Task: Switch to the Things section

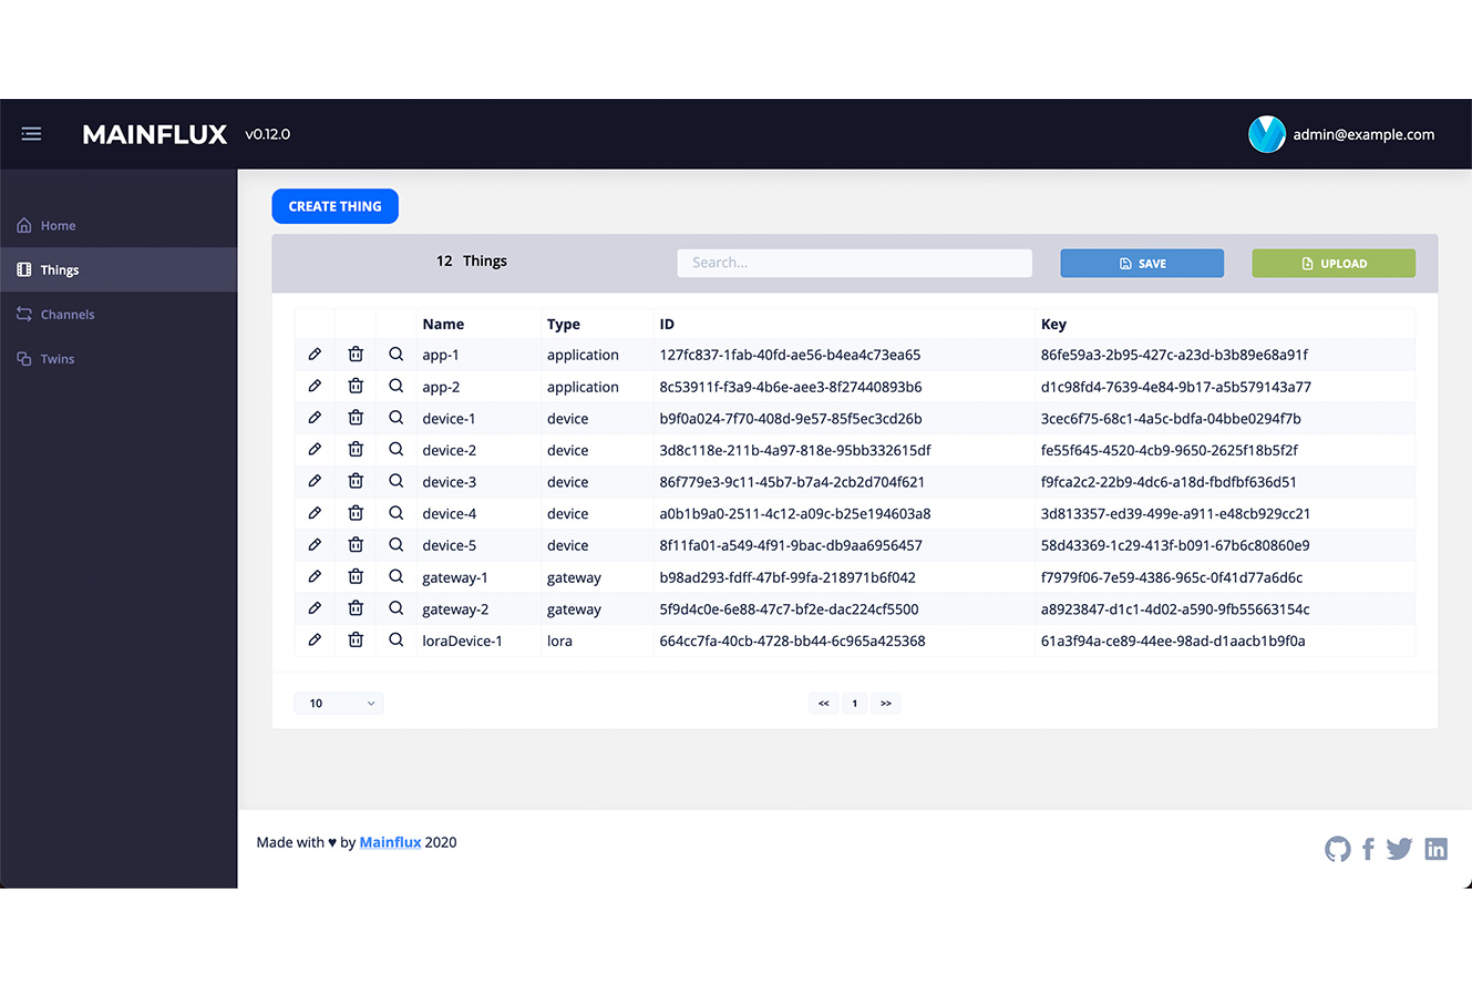Action: tap(60, 269)
